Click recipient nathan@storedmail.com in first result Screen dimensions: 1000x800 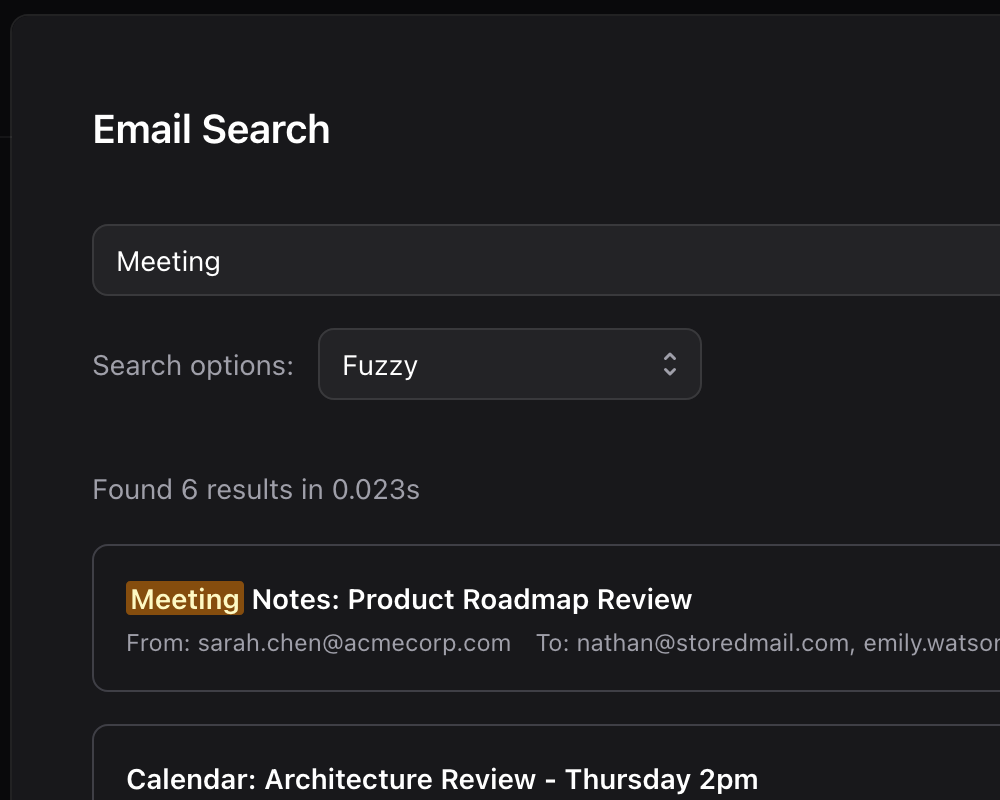[713, 643]
